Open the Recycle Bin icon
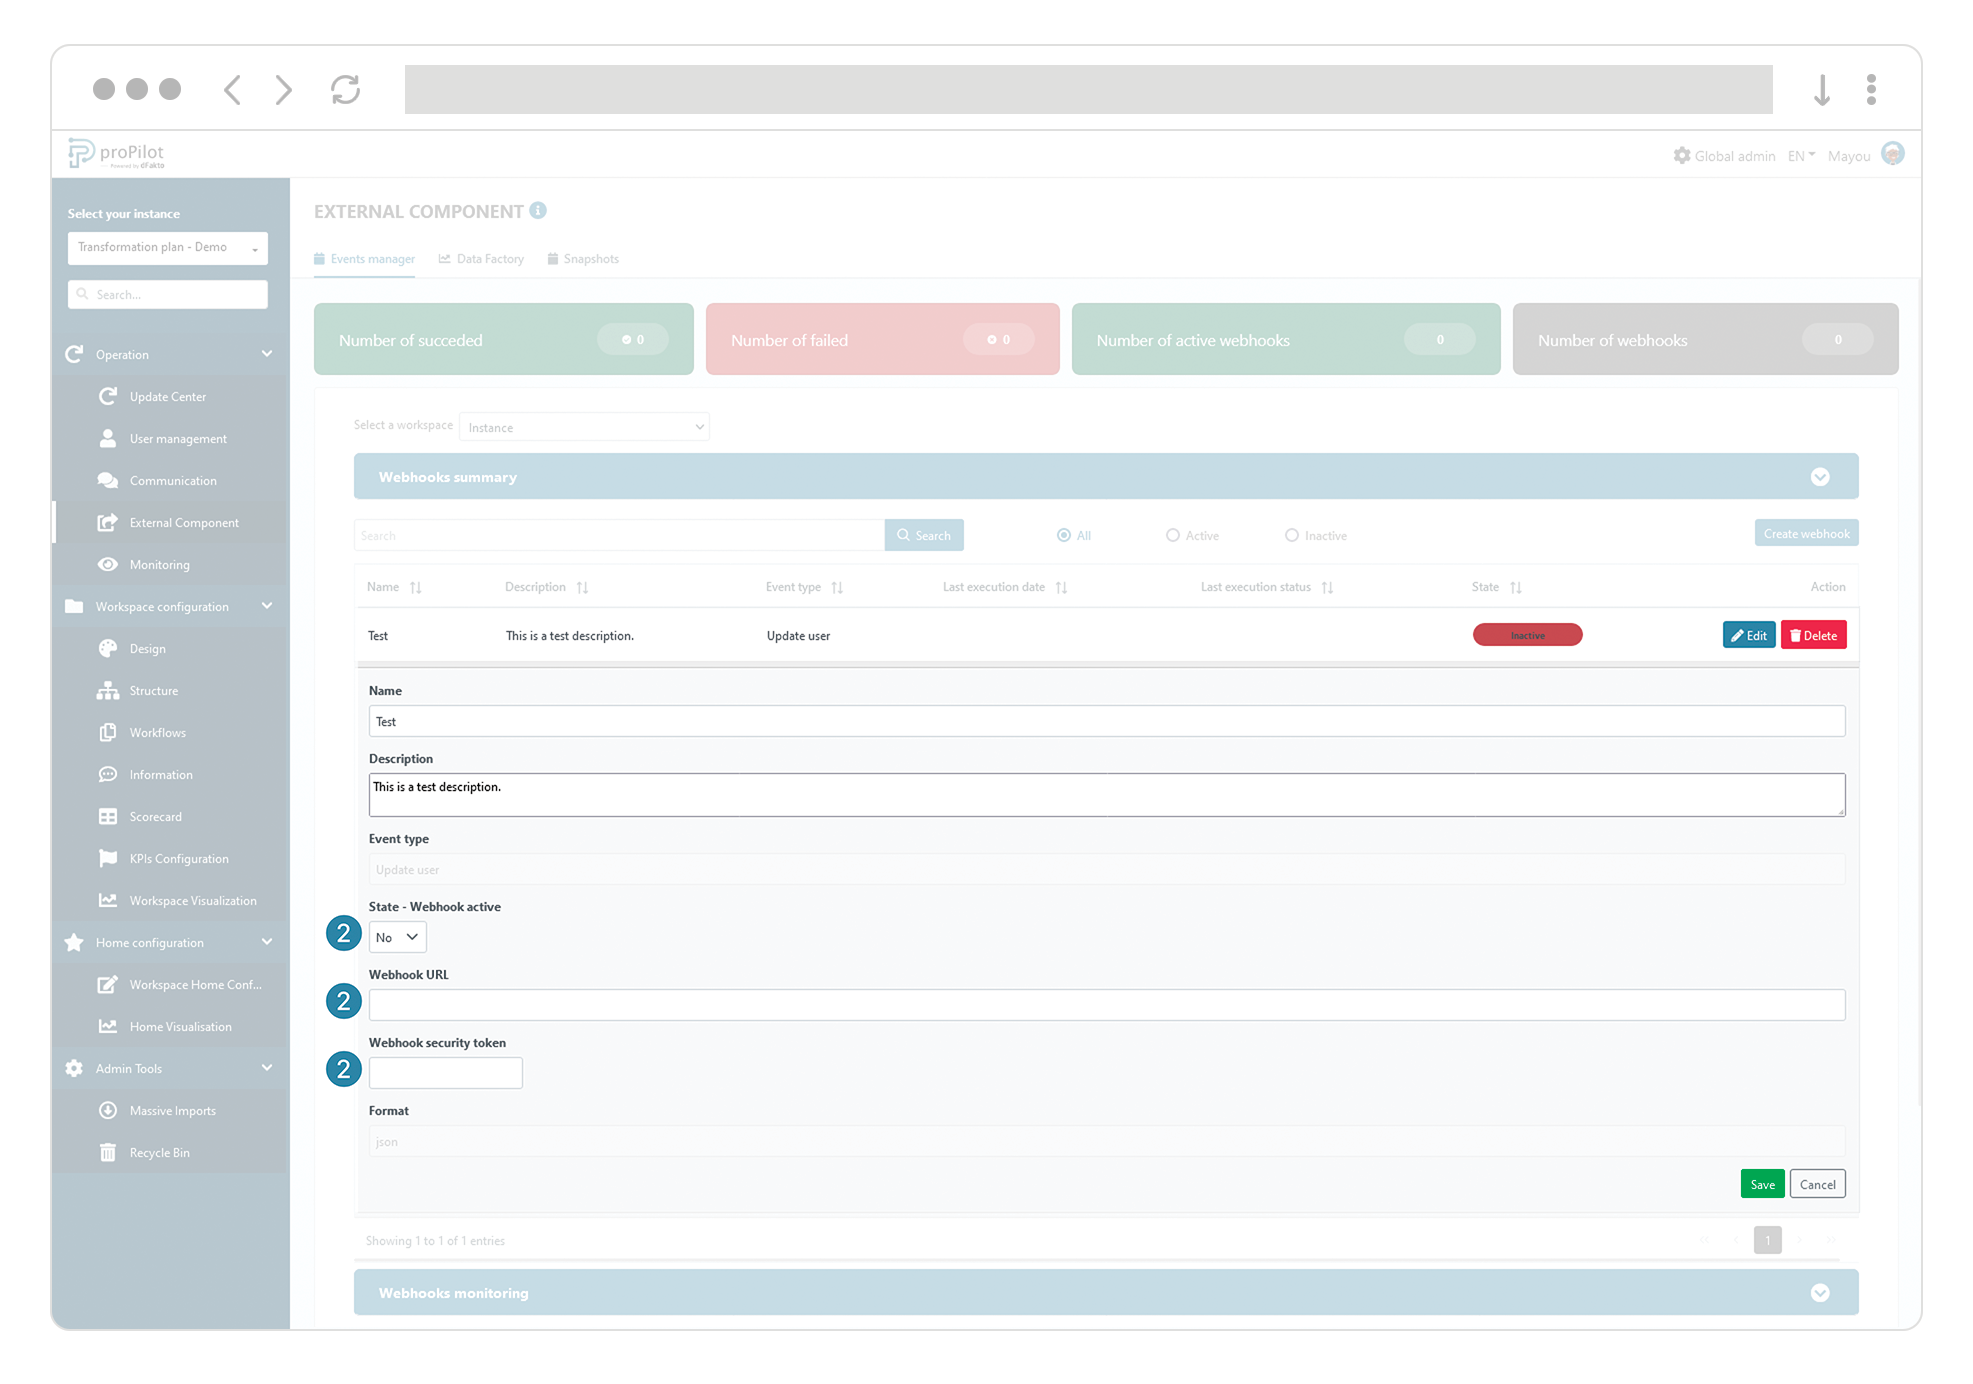The image size is (1973, 1384). (109, 1152)
